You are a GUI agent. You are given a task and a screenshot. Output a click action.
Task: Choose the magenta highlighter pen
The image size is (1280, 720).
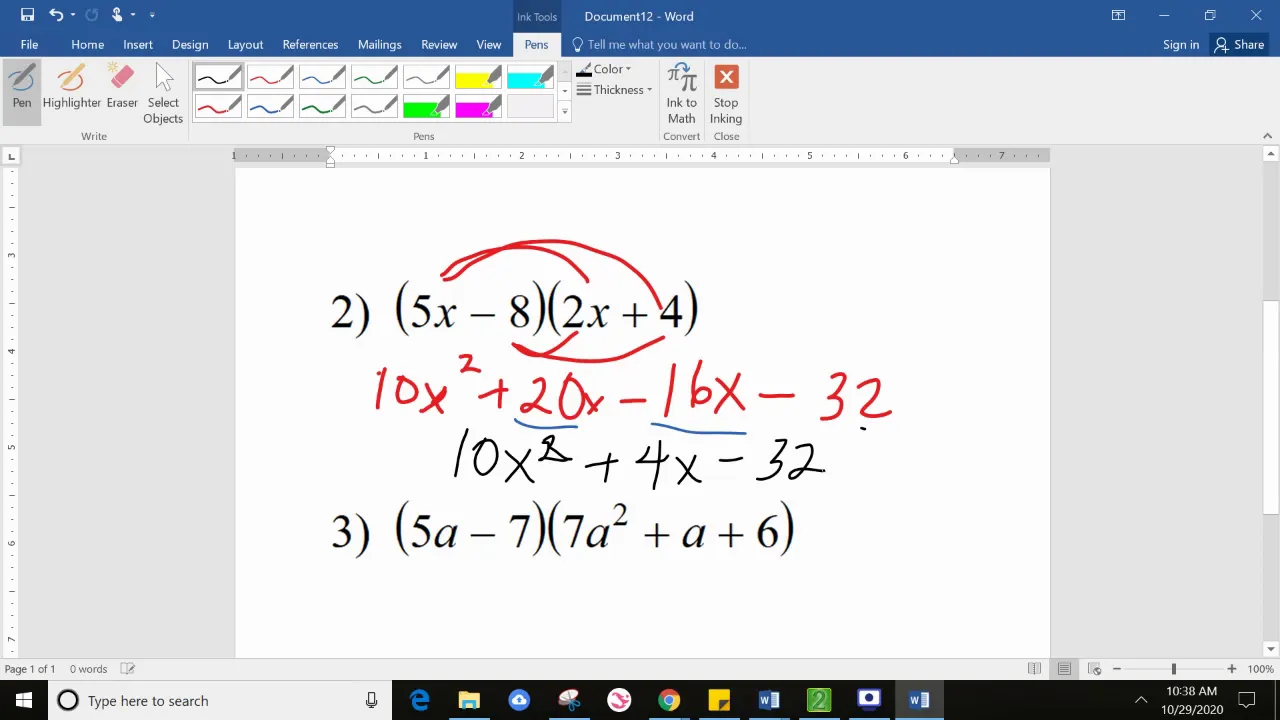click(x=478, y=106)
